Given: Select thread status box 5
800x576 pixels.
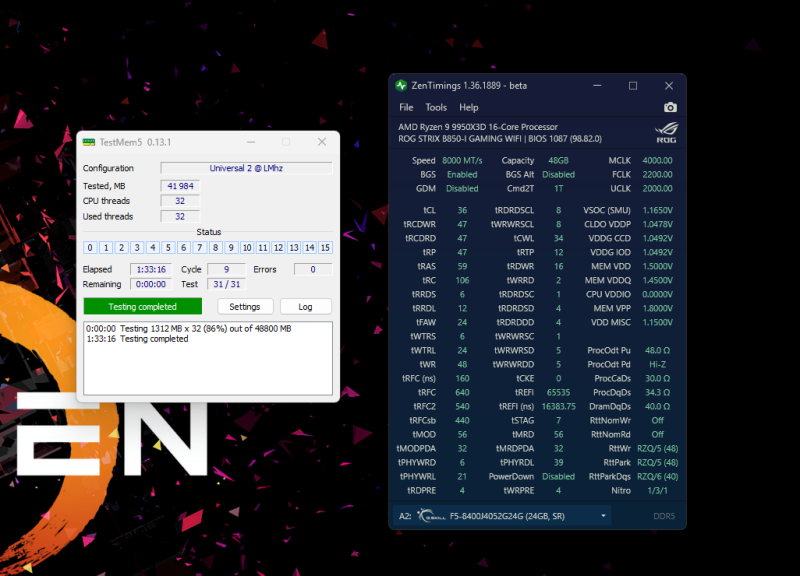Looking at the screenshot, I should 168,247.
